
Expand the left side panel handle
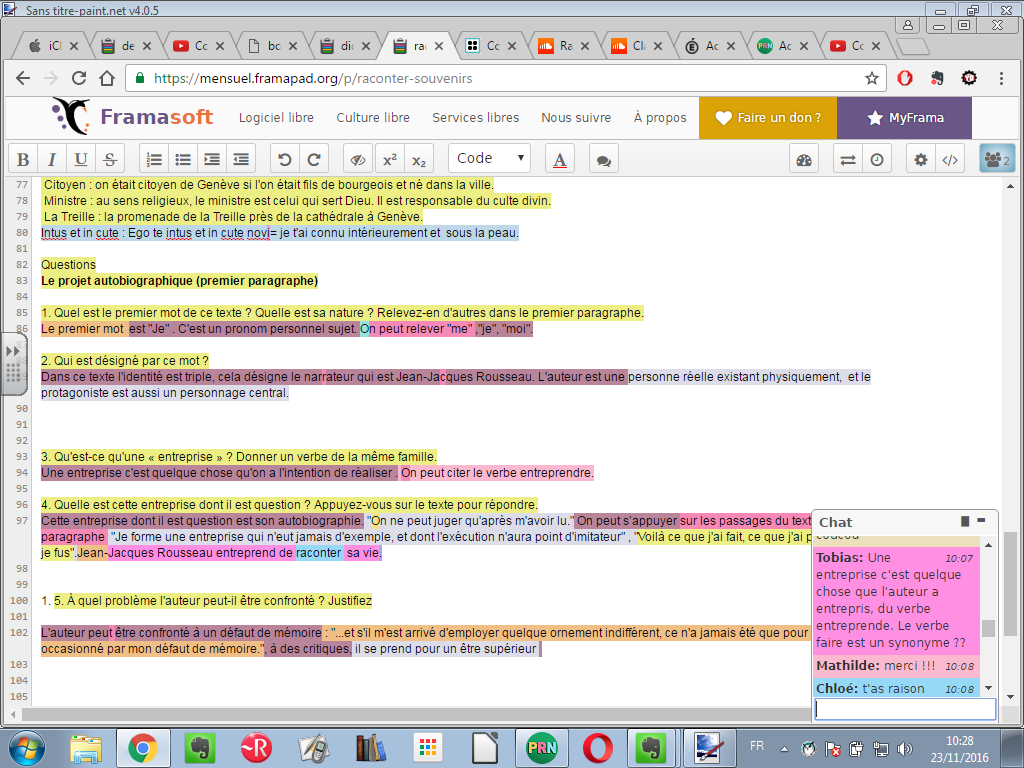tap(13, 363)
